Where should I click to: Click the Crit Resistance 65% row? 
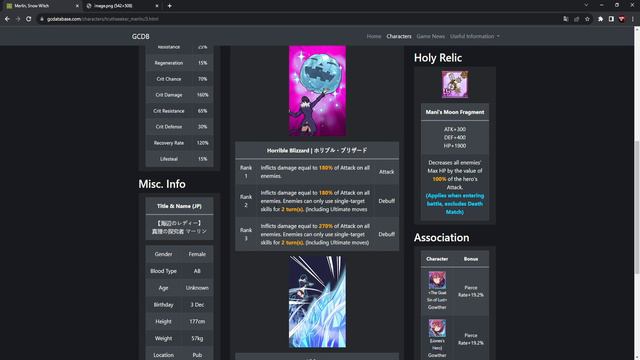pos(179,111)
